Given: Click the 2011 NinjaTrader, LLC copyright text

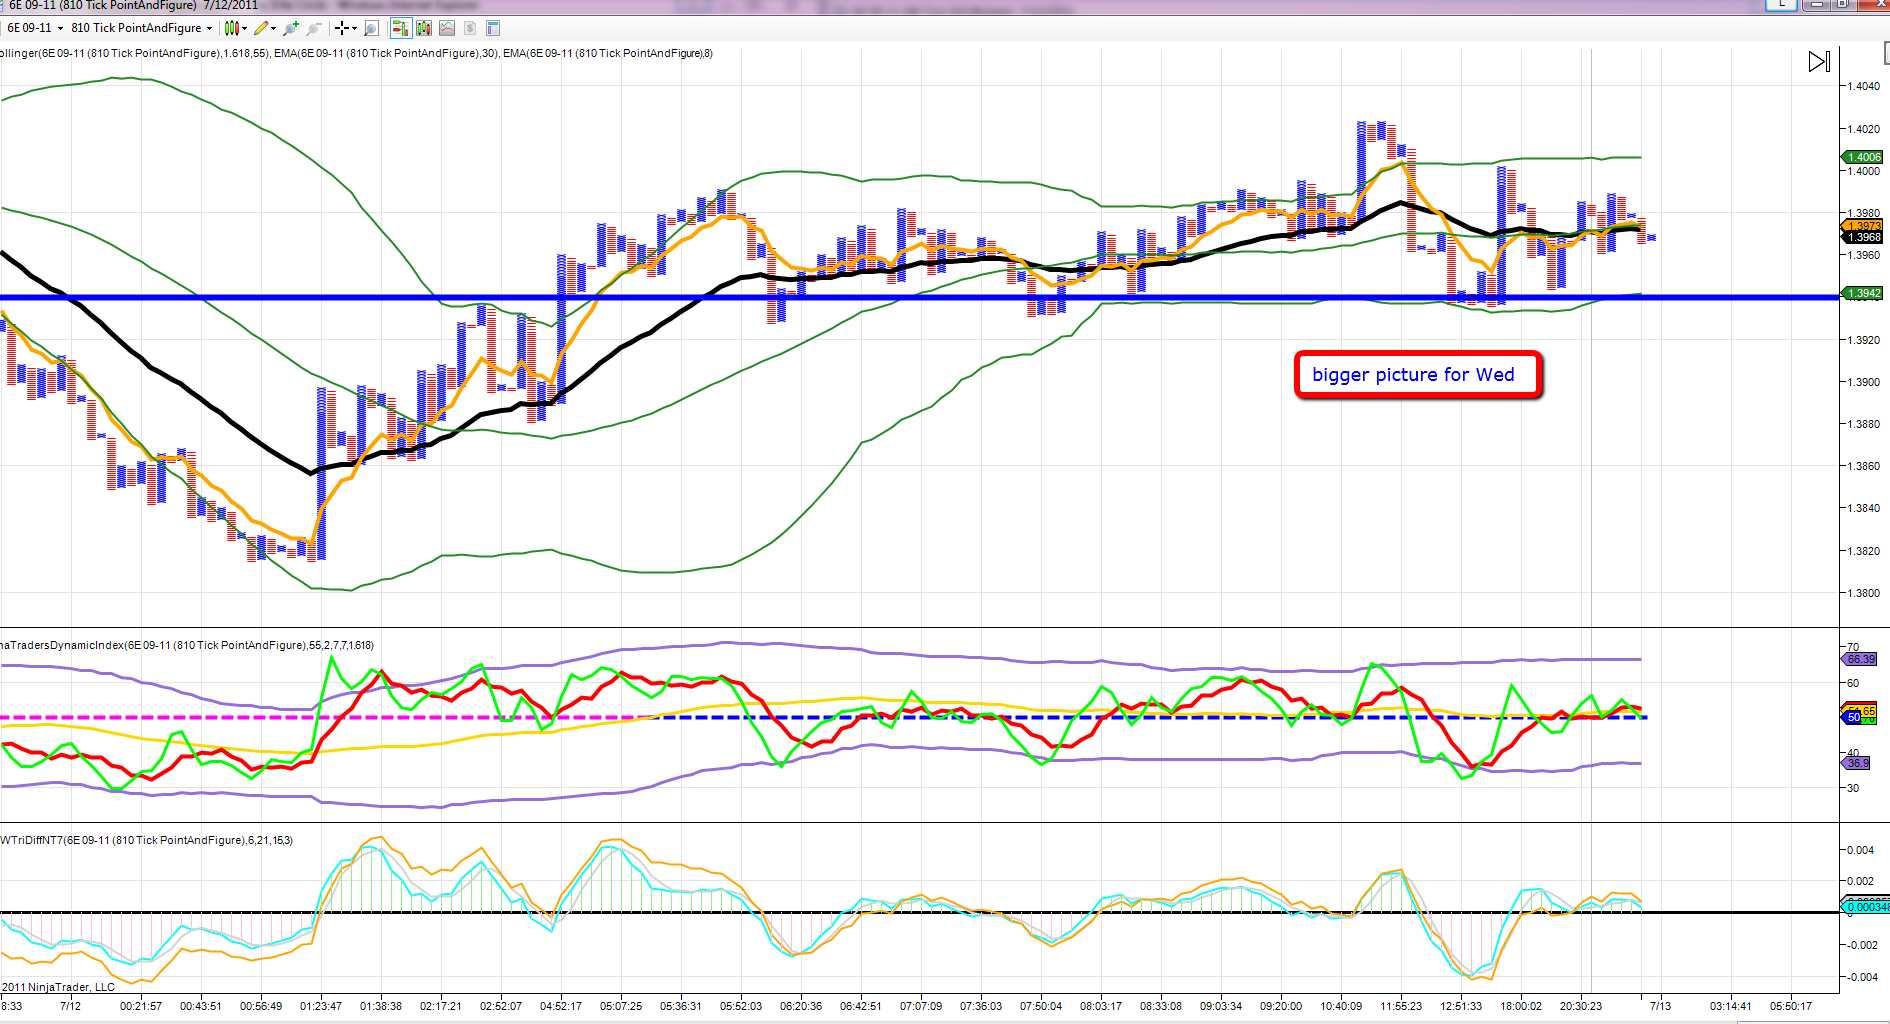Looking at the screenshot, I should [58, 987].
